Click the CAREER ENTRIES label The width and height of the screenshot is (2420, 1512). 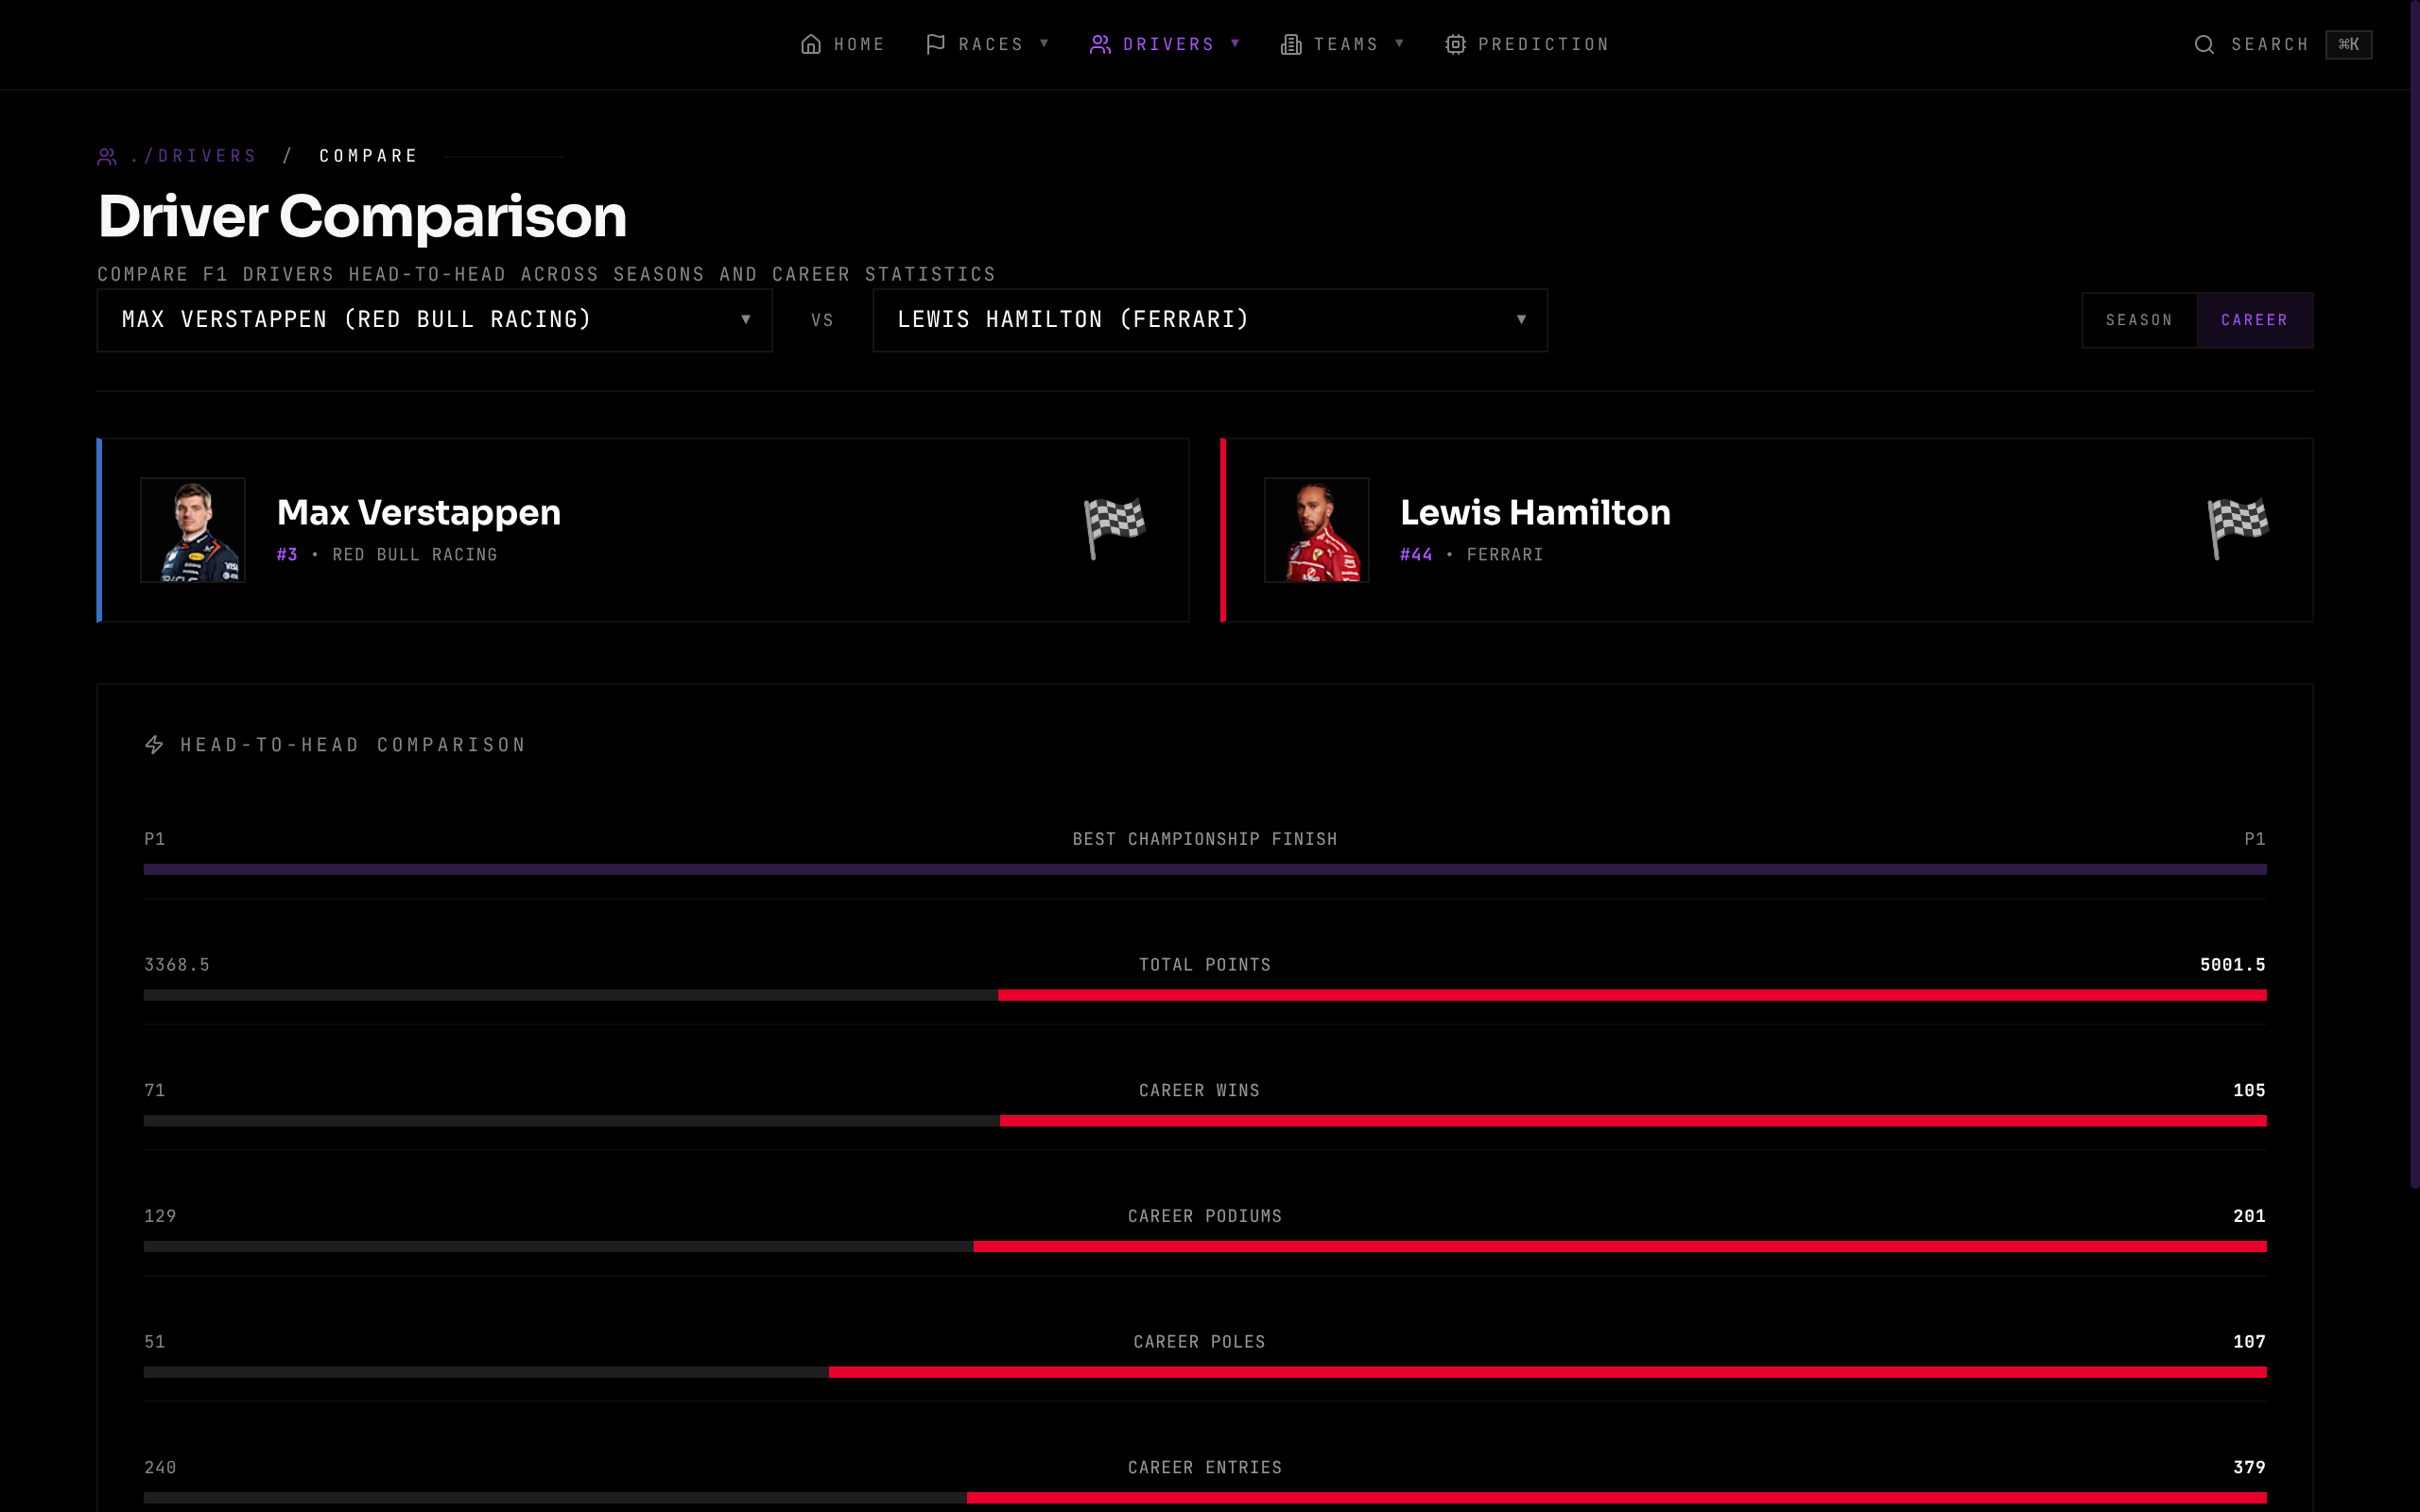1205,1468
